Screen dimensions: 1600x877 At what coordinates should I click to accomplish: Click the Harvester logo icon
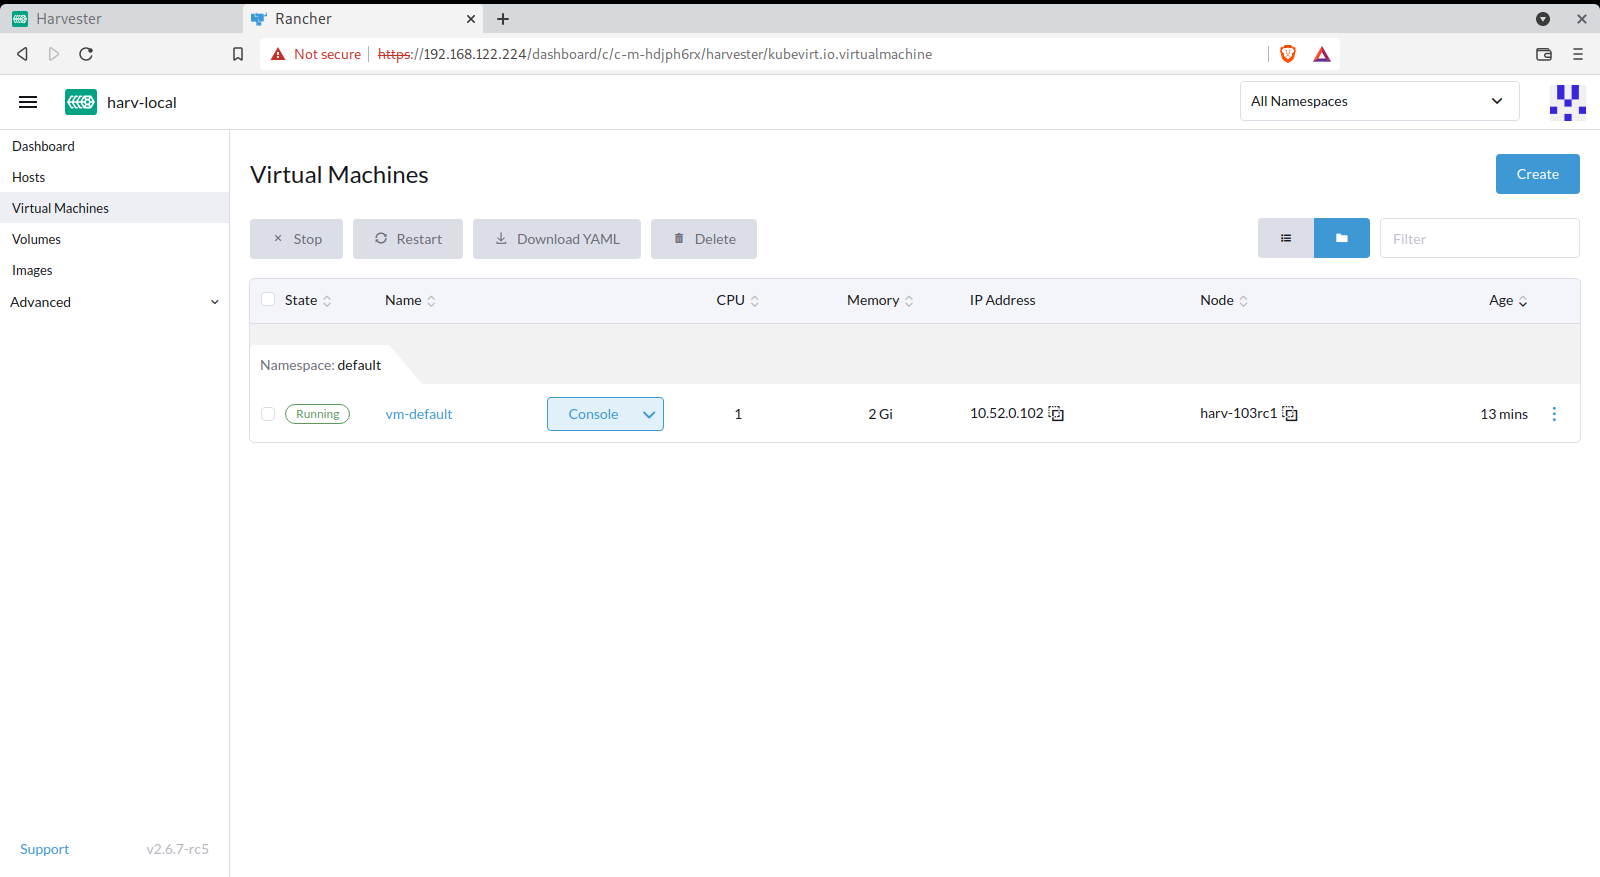(x=81, y=102)
